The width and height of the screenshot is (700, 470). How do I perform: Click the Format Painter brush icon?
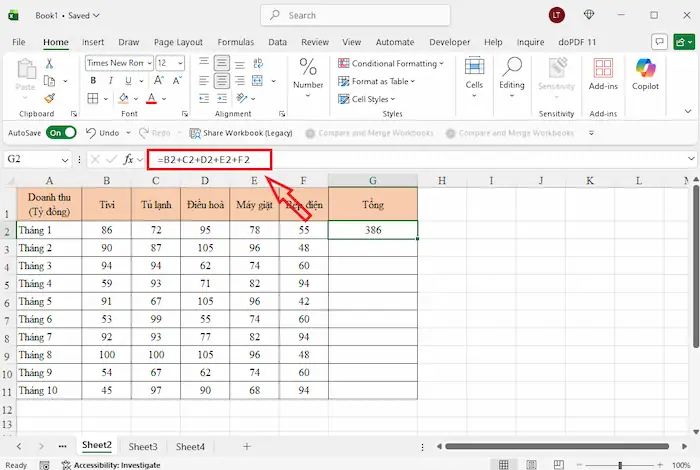pyautogui.click(x=49, y=99)
